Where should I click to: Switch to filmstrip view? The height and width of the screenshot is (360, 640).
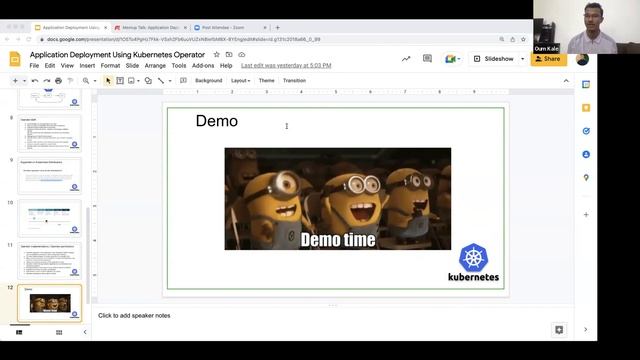pos(19,332)
